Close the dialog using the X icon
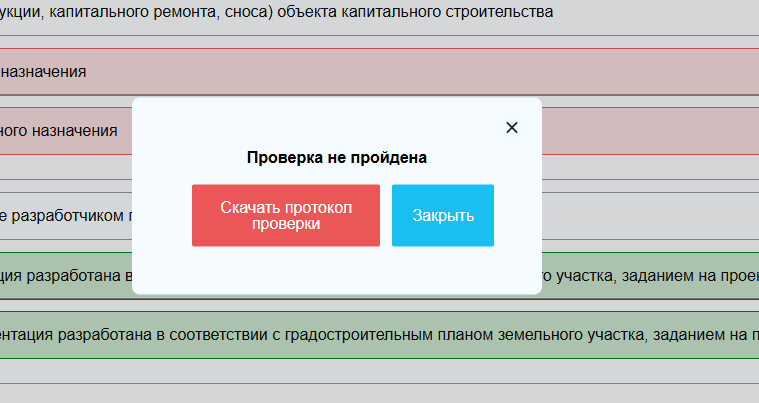This screenshot has height=403, width=759. click(x=512, y=127)
